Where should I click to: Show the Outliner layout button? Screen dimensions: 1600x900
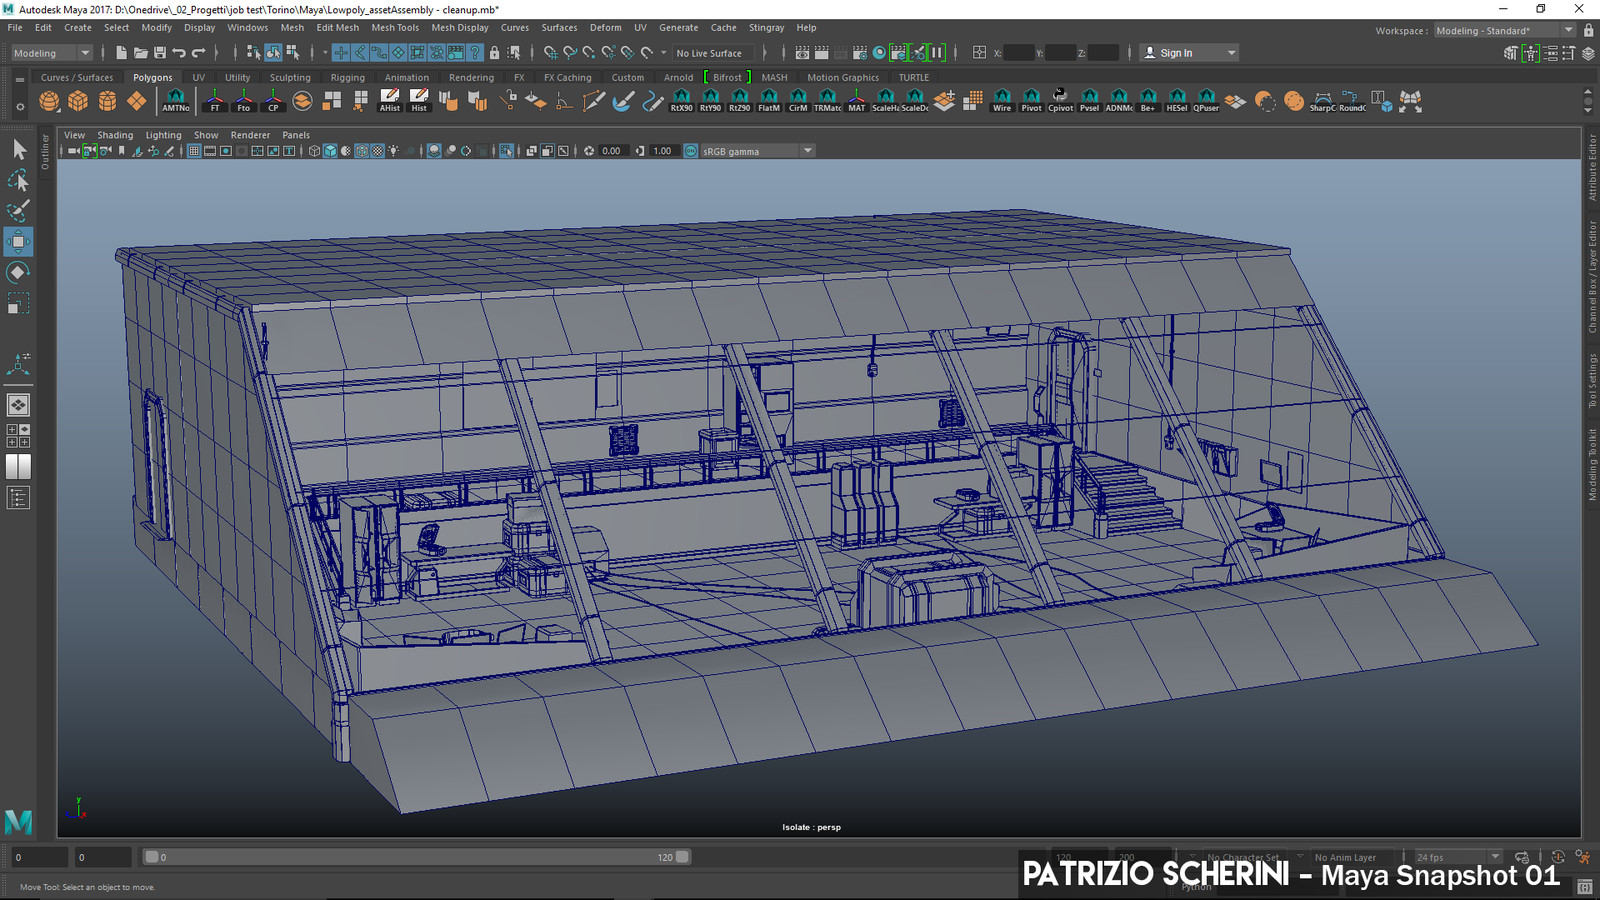tap(18, 498)
